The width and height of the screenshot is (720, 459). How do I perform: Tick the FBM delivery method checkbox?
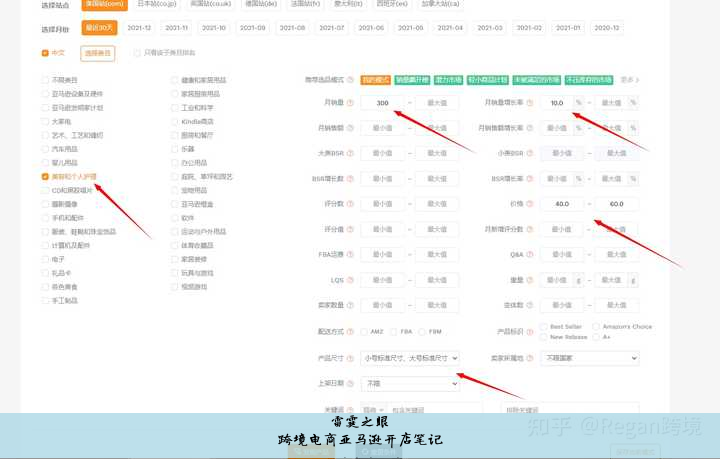(x=422, y=331)
